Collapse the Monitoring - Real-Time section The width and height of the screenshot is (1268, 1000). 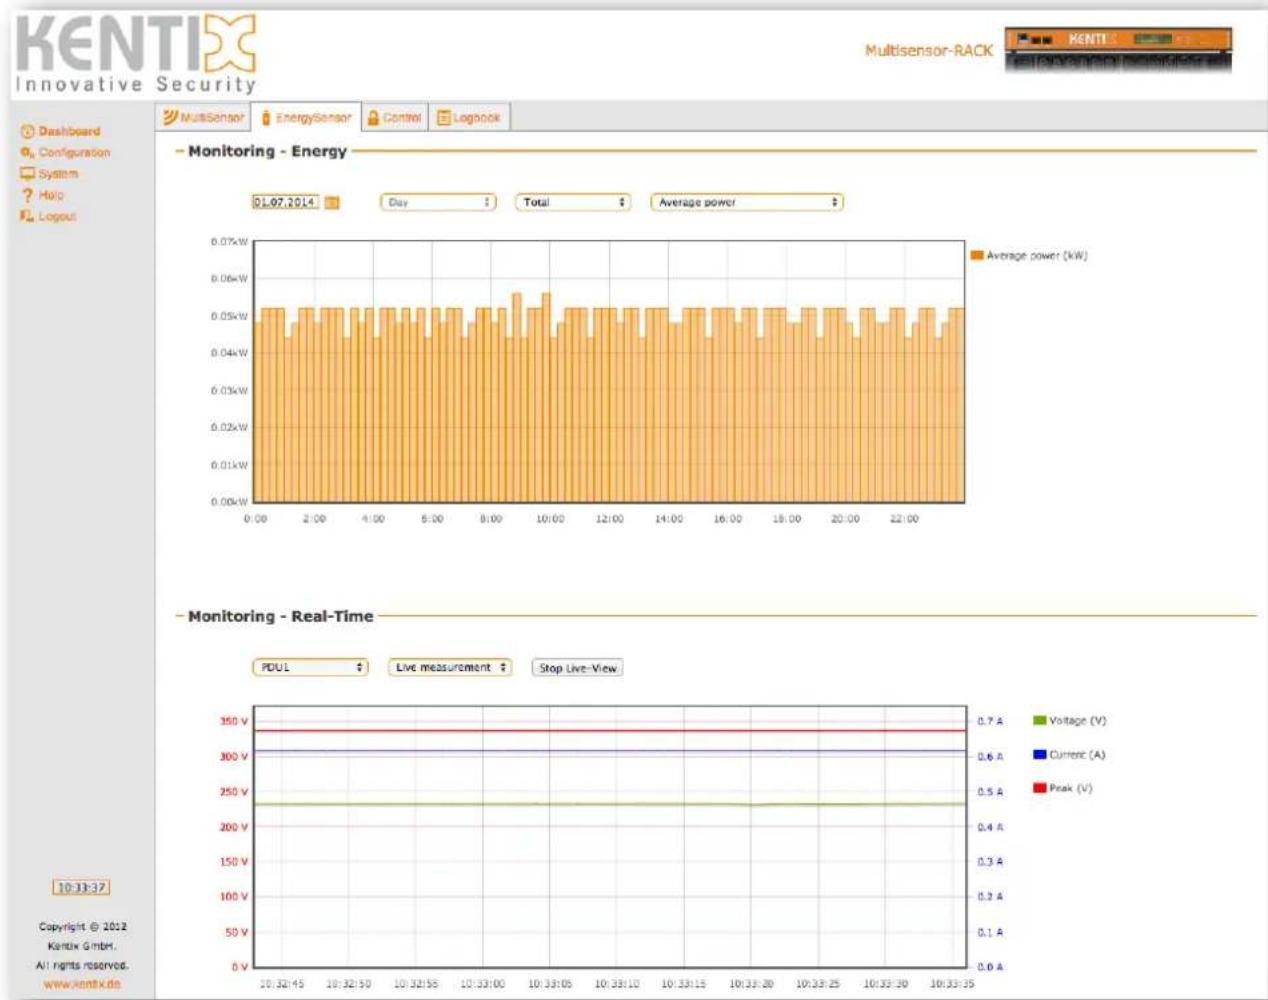[180, 616]
